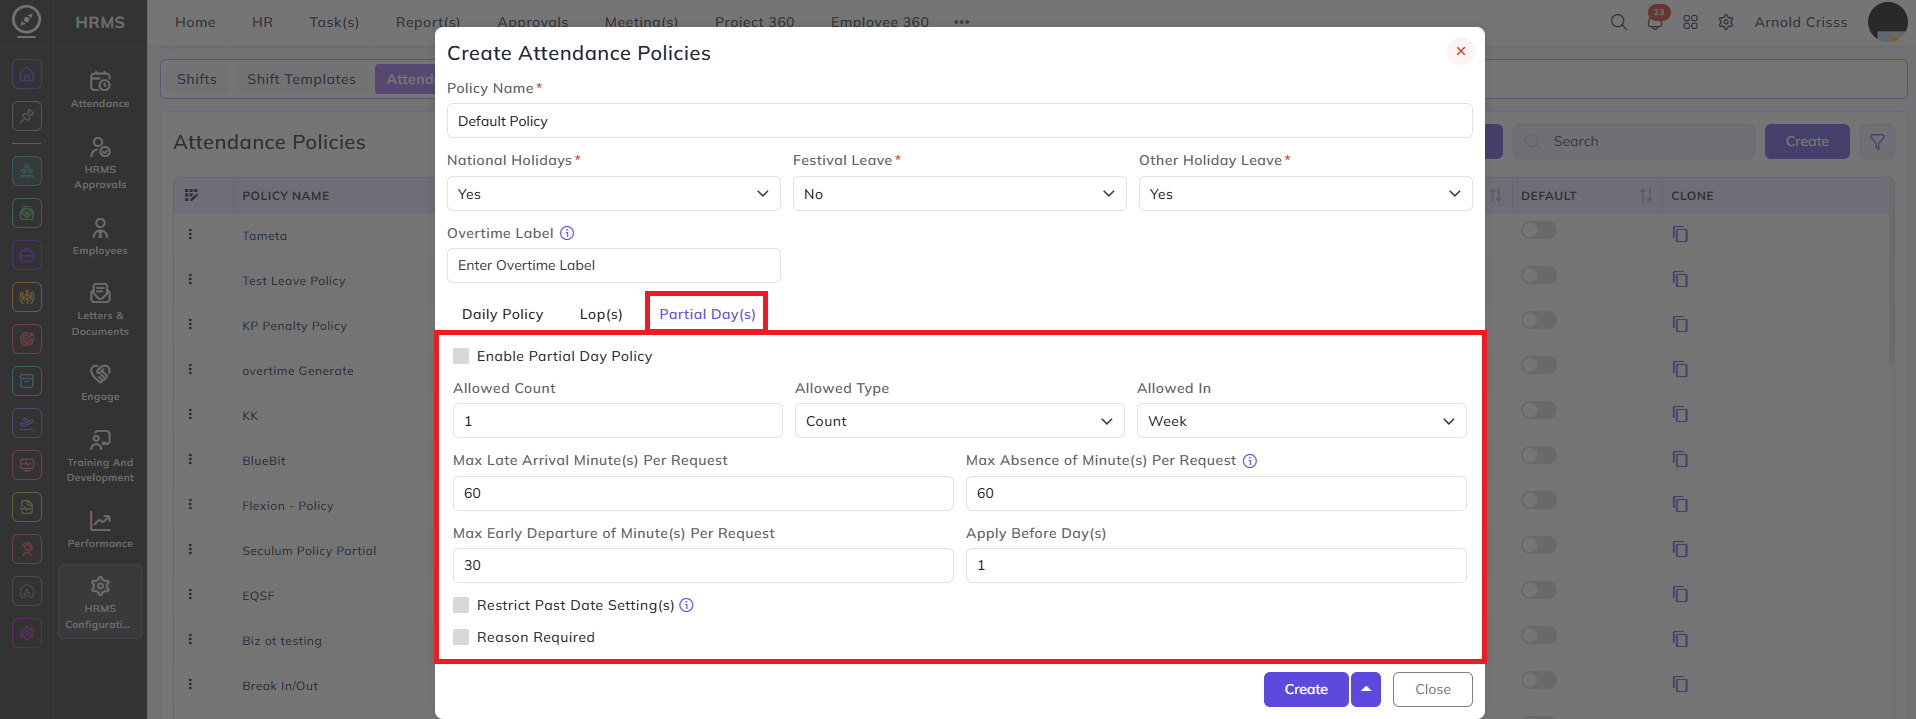The height and width of the screenshot is (719, 1916).
Task: Check the Reason Required box
Action: pos(461,637)
